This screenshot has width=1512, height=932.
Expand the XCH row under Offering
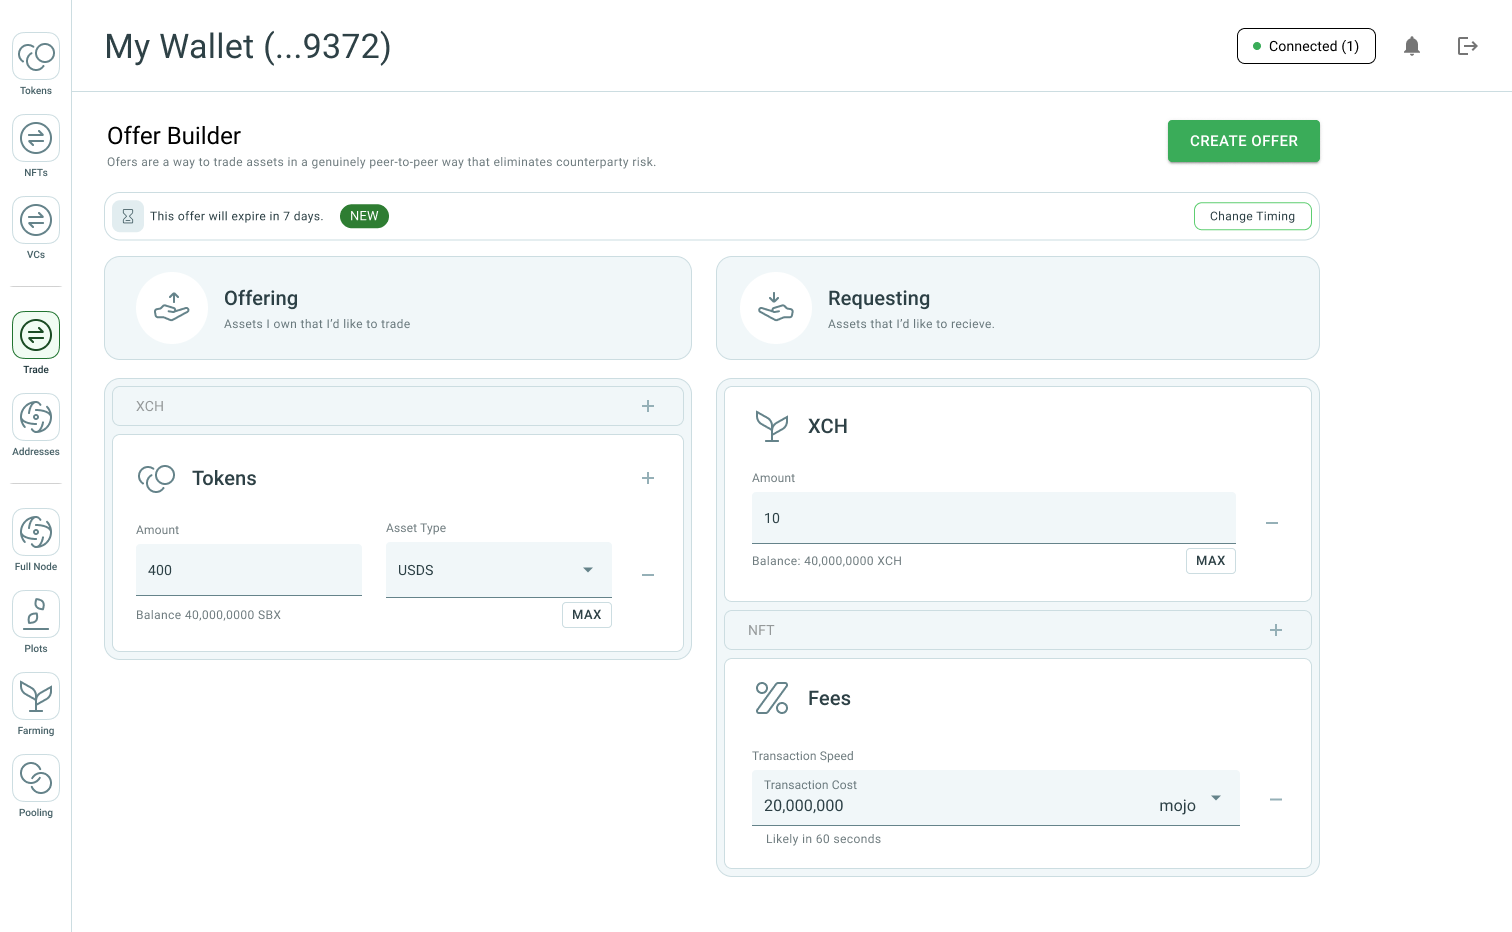pos(648,406)
